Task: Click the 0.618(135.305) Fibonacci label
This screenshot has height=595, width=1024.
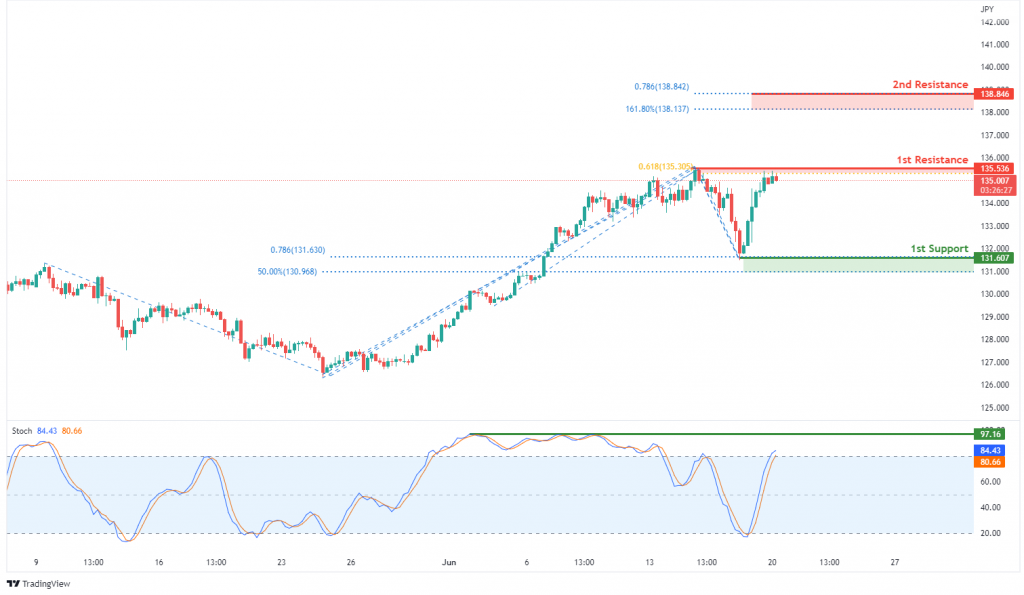Action: click(665, 167)
